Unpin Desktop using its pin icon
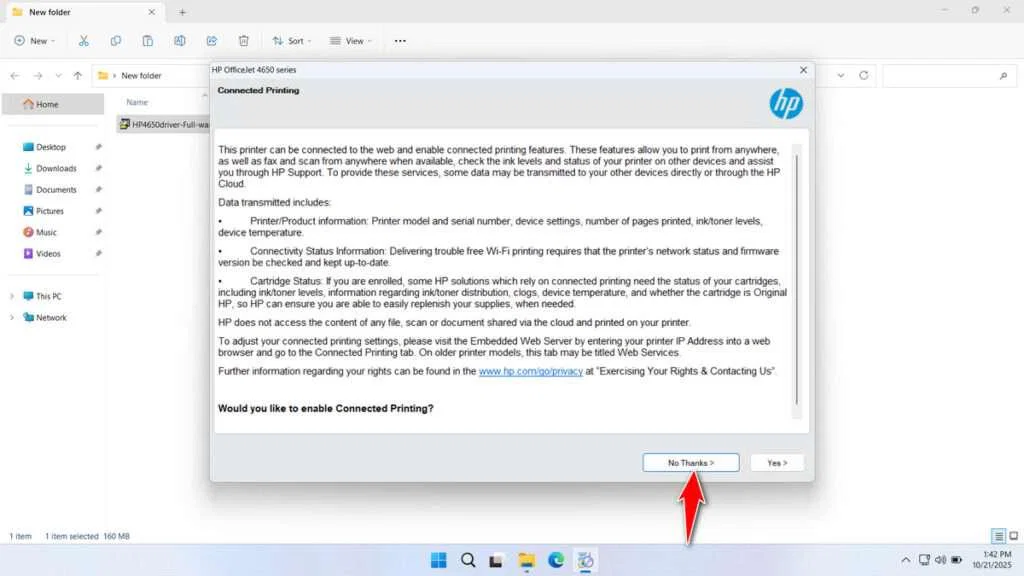The image size is (1024, 576). (97, 147)
